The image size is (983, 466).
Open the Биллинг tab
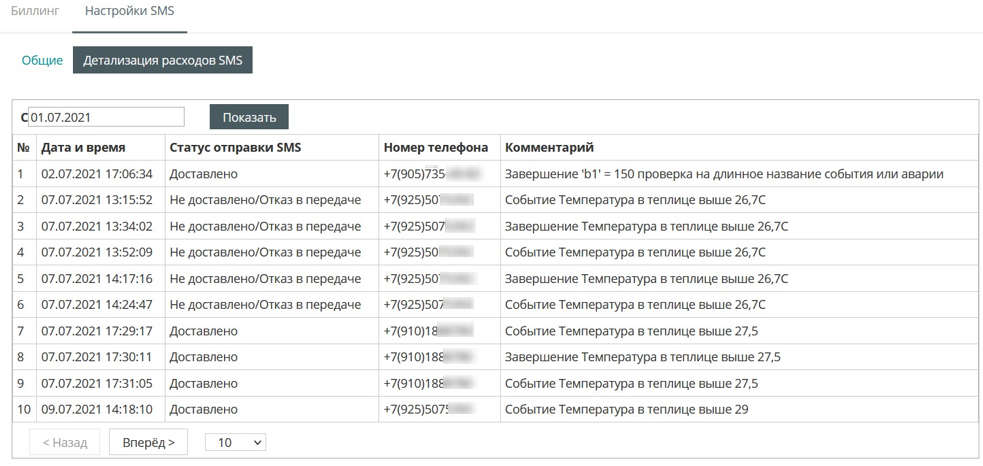[x=35, y=11]
